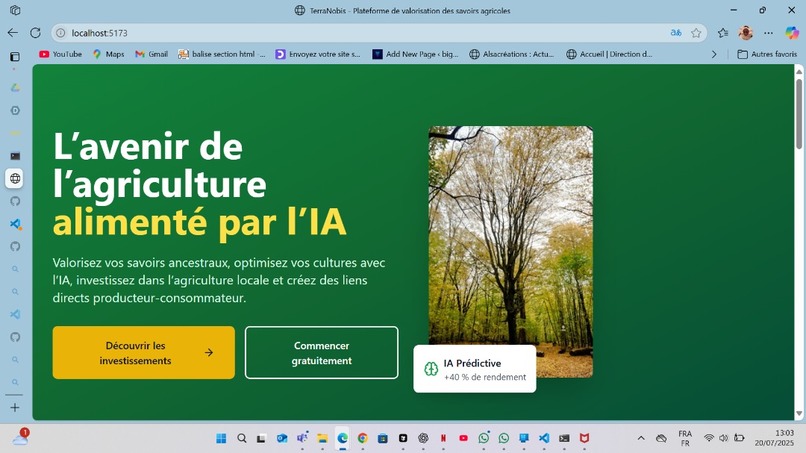806x453 pixels.
Task: Click the arrow icon in yellow button
Action: (x=209, y=353)
